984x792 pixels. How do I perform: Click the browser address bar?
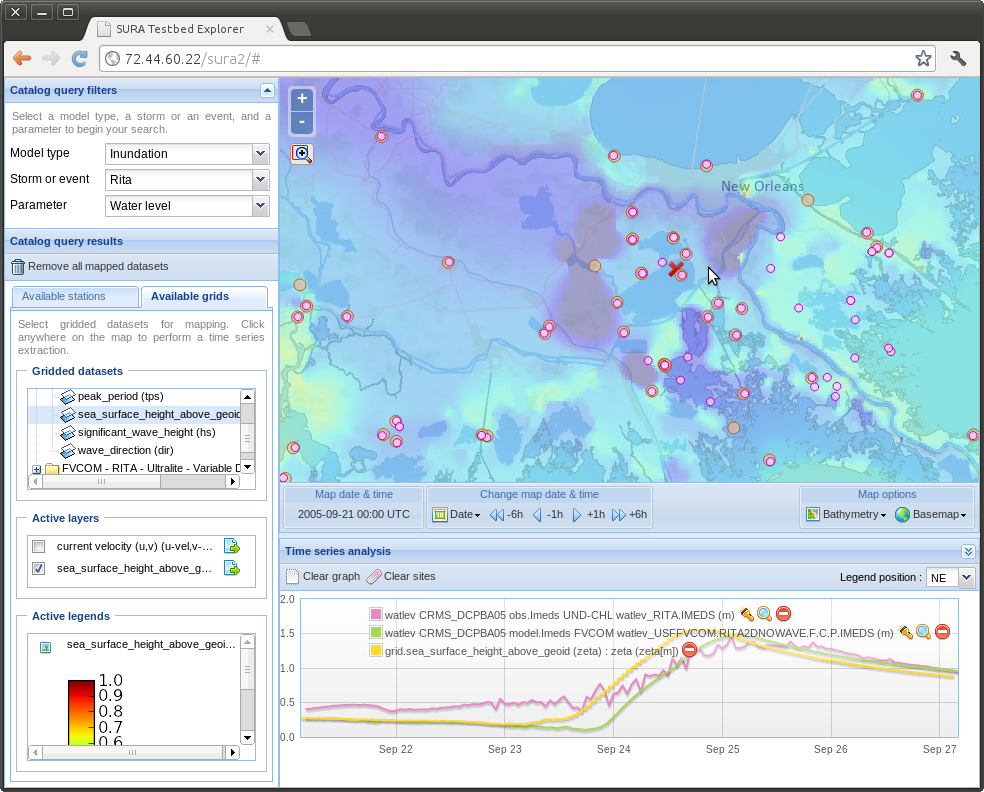[515, 59]
